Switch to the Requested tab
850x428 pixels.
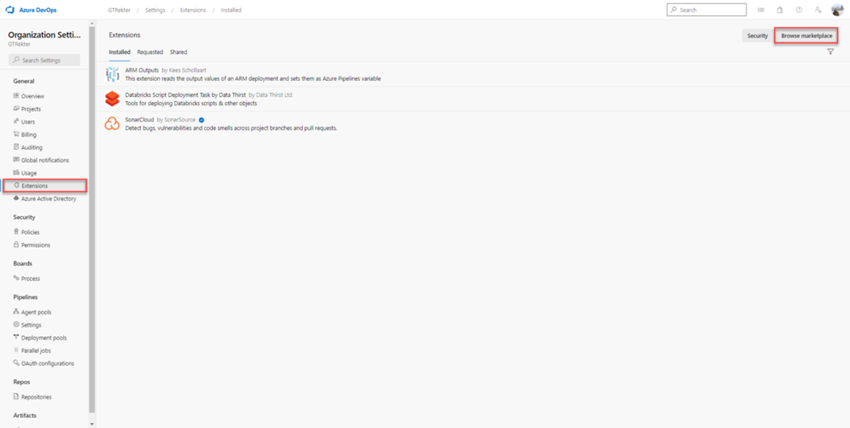tap(150, 52)
